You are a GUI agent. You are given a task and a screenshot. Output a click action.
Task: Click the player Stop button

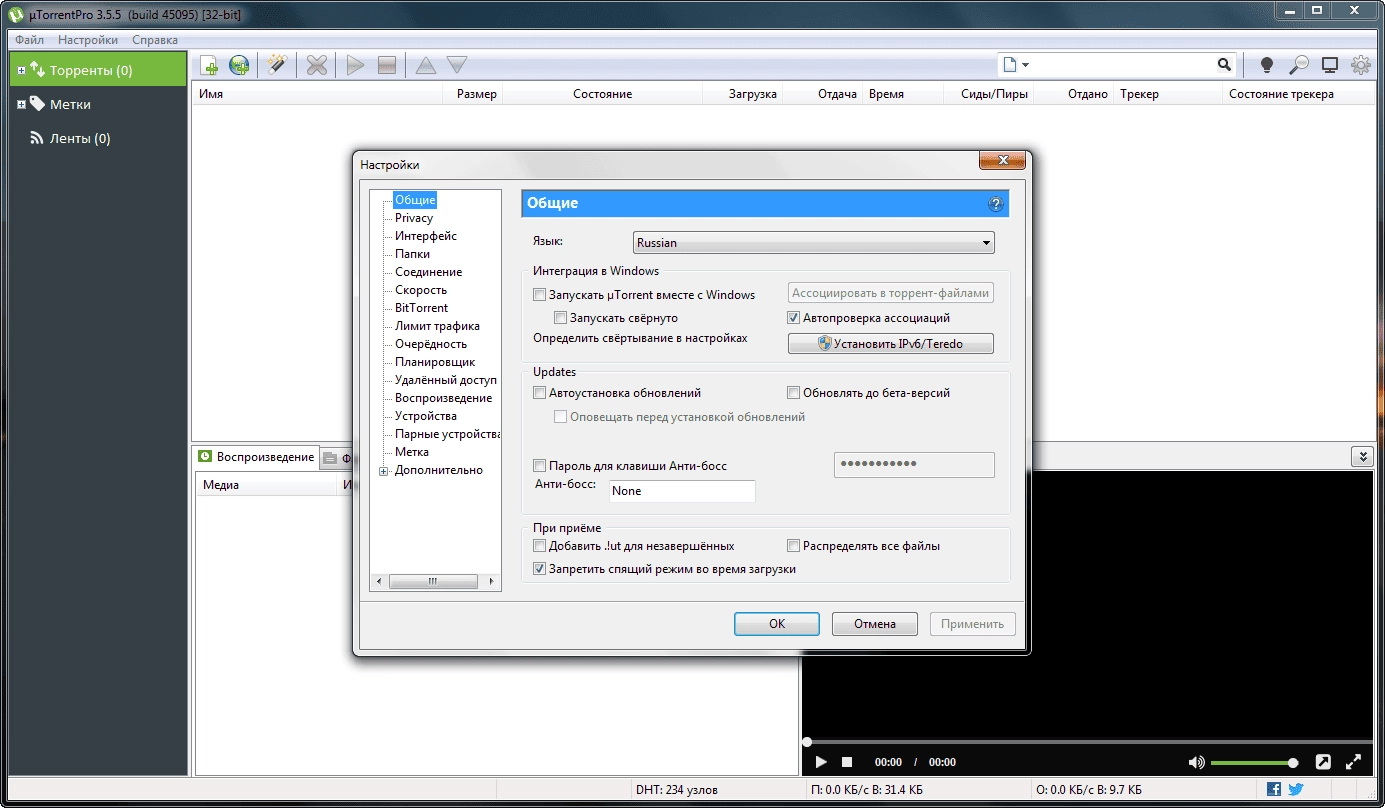pos(847,762)
